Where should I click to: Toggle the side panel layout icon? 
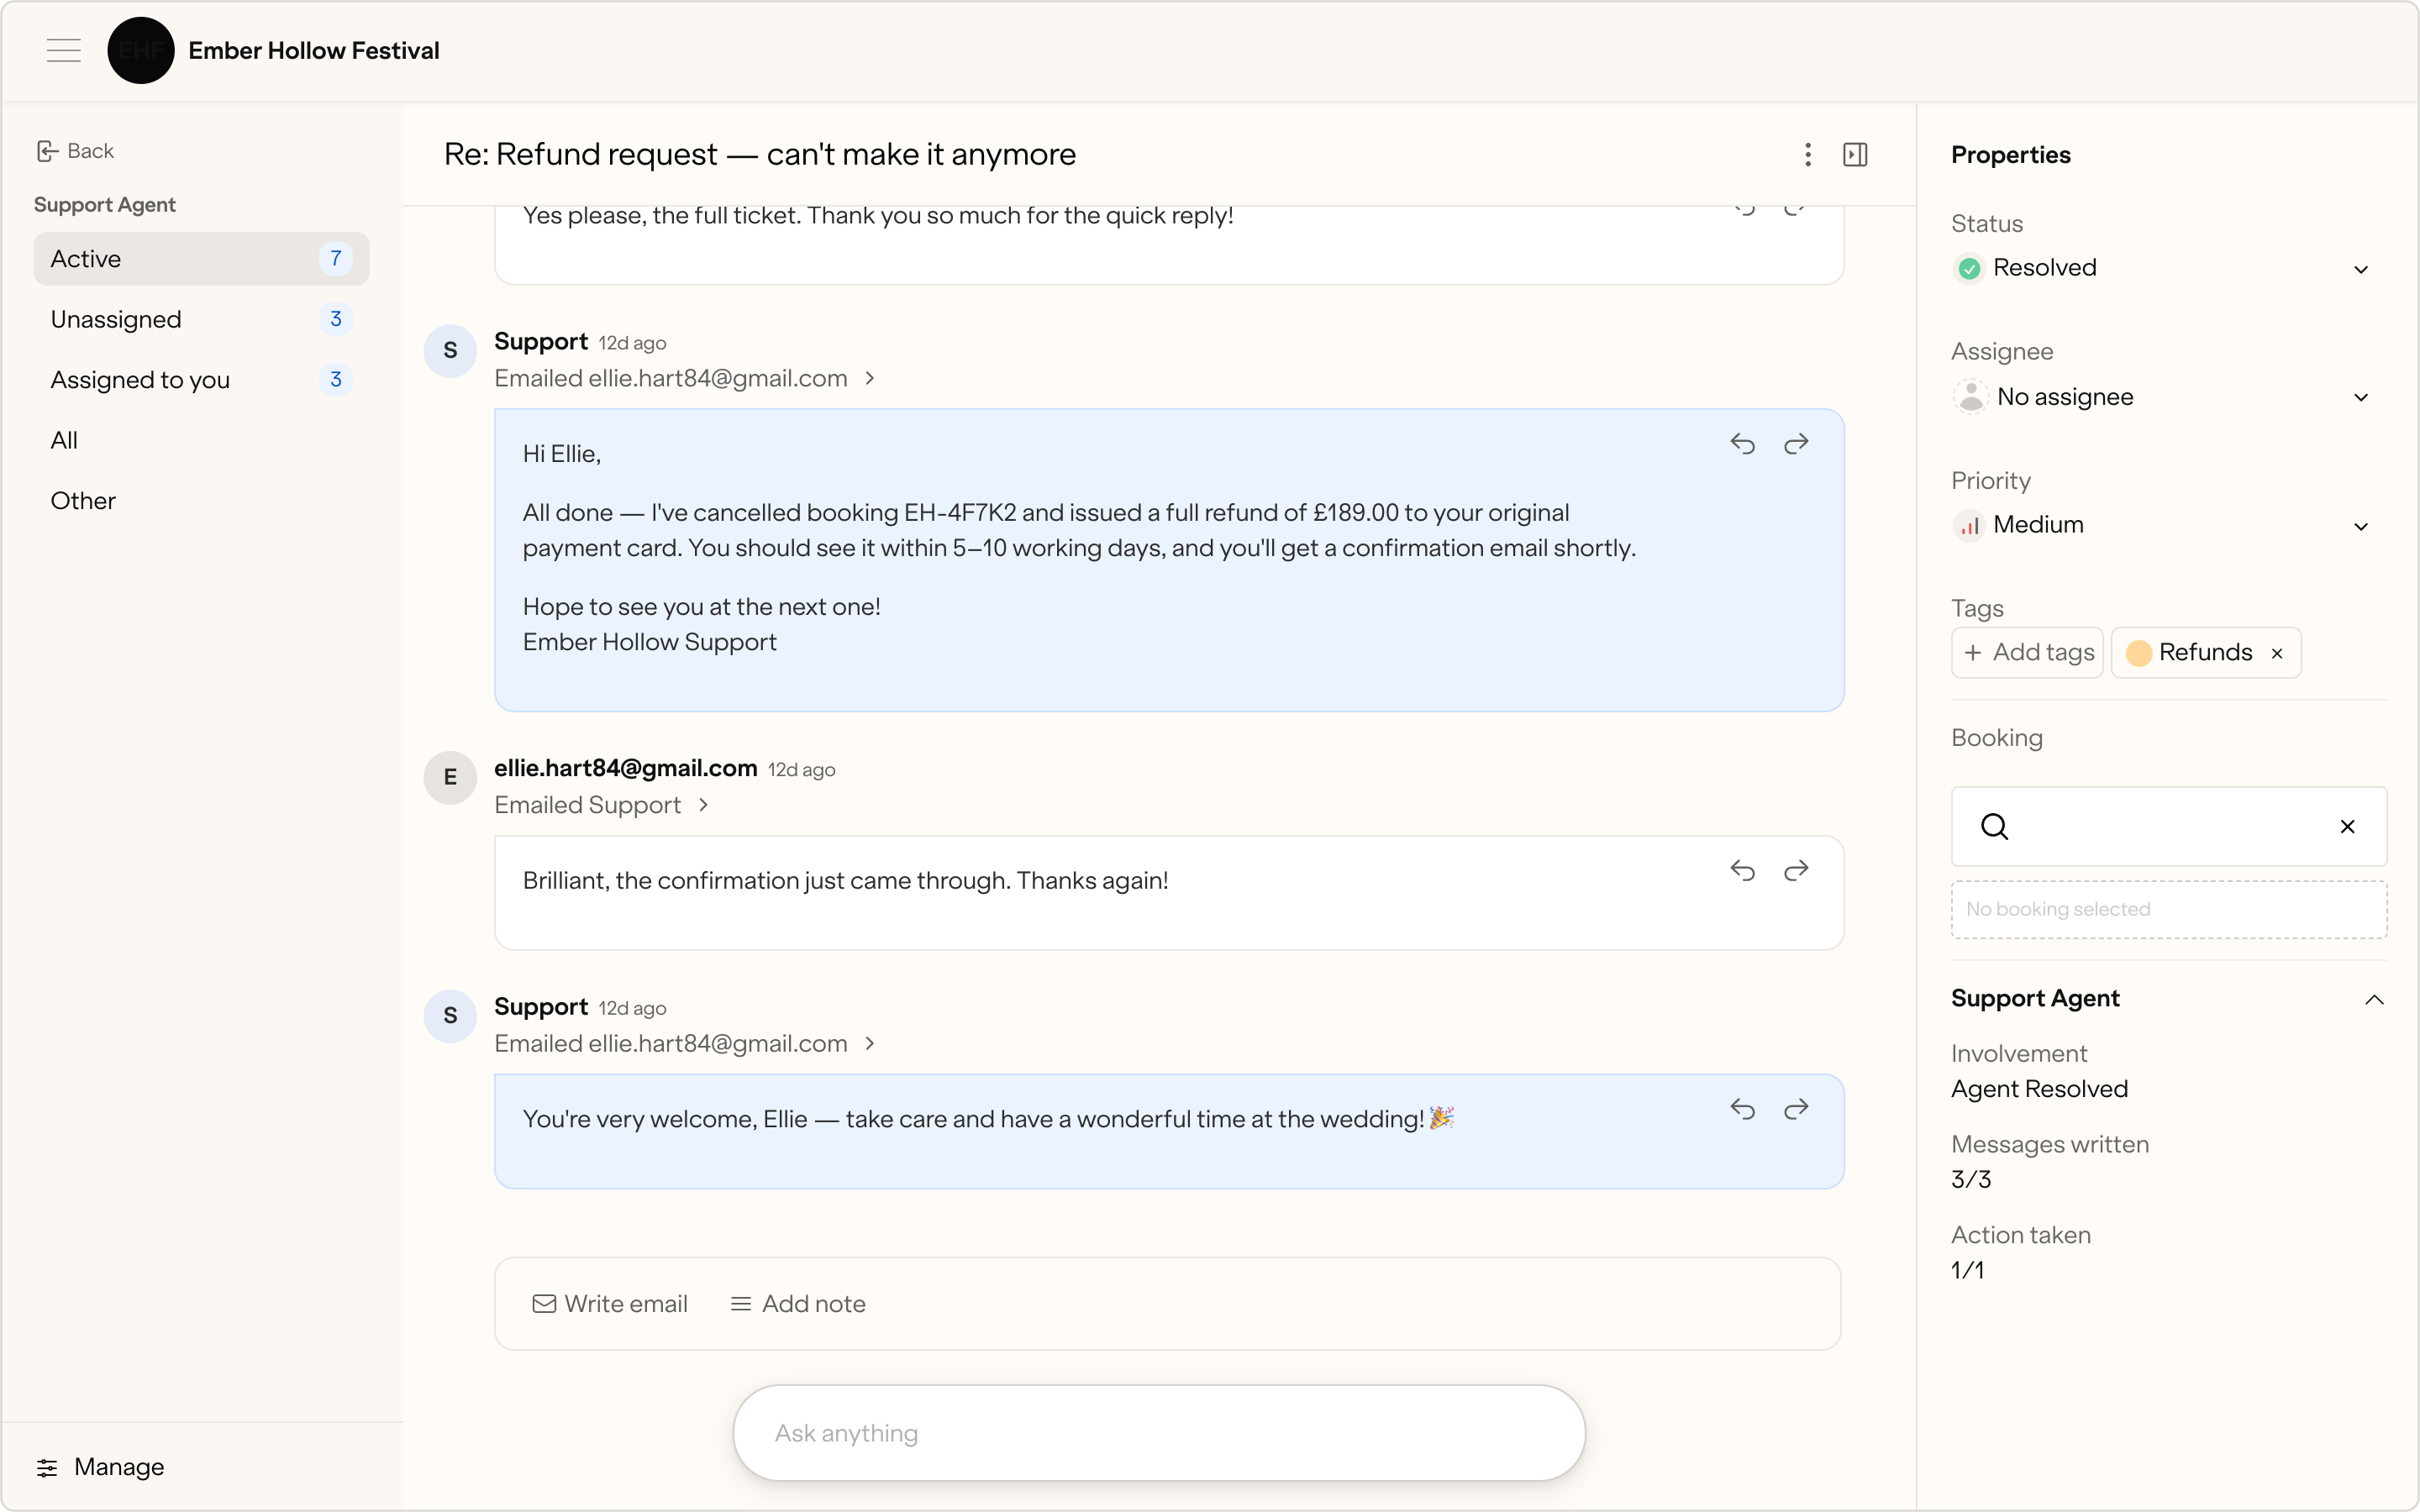[x=1855, y=154]
